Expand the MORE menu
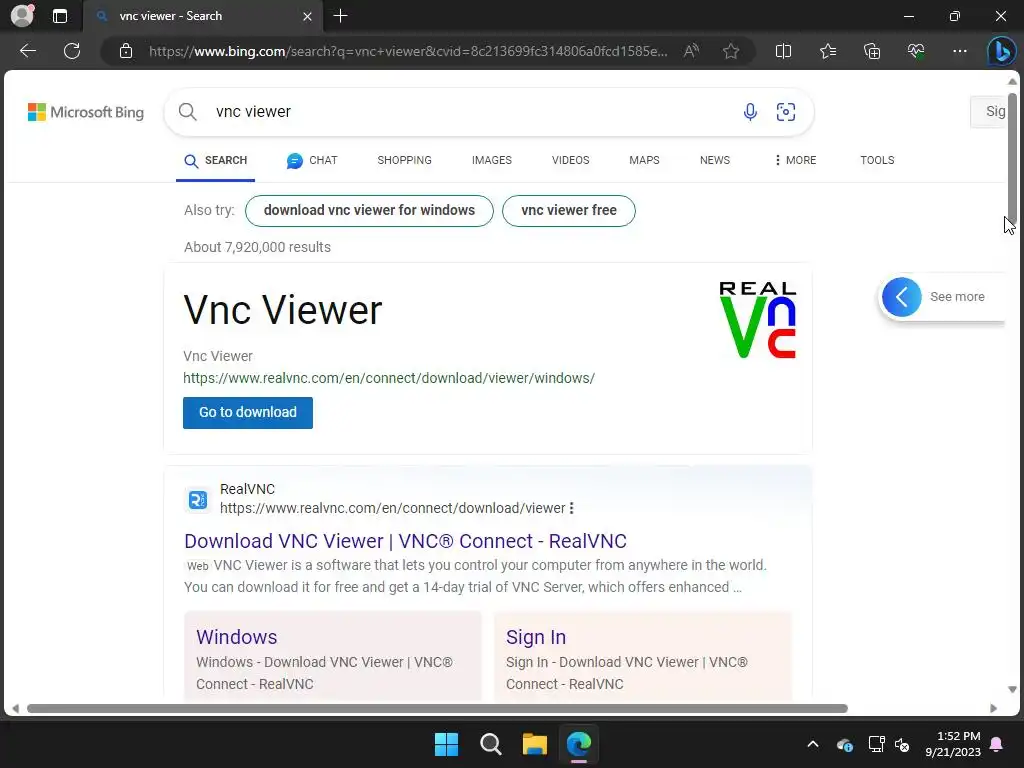The height and width of the screenshot is (768, 1024). (795, 161)
